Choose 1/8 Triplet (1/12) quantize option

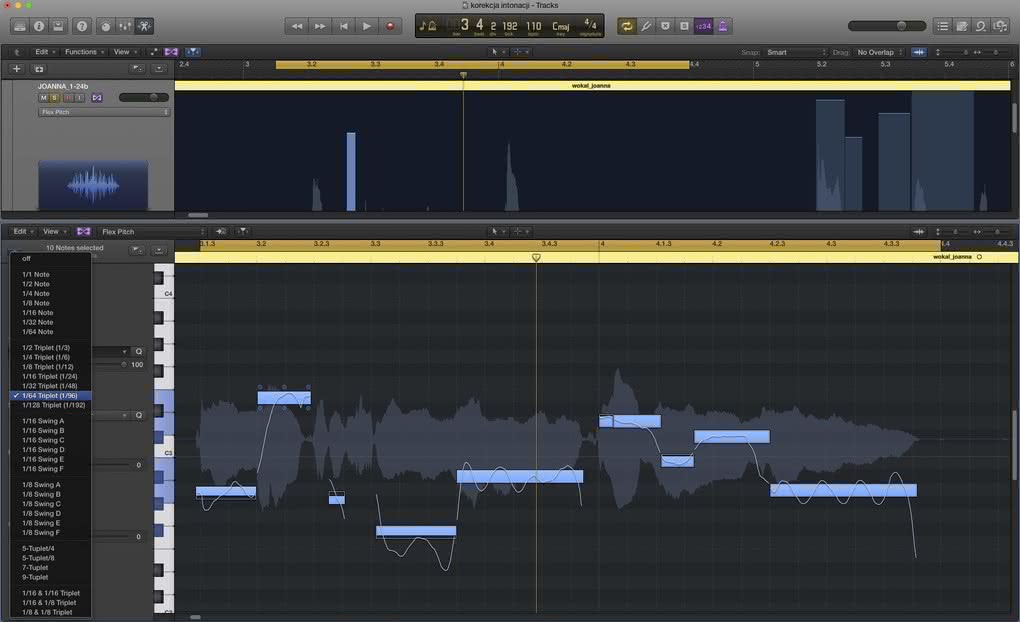(x=51, y=367)
